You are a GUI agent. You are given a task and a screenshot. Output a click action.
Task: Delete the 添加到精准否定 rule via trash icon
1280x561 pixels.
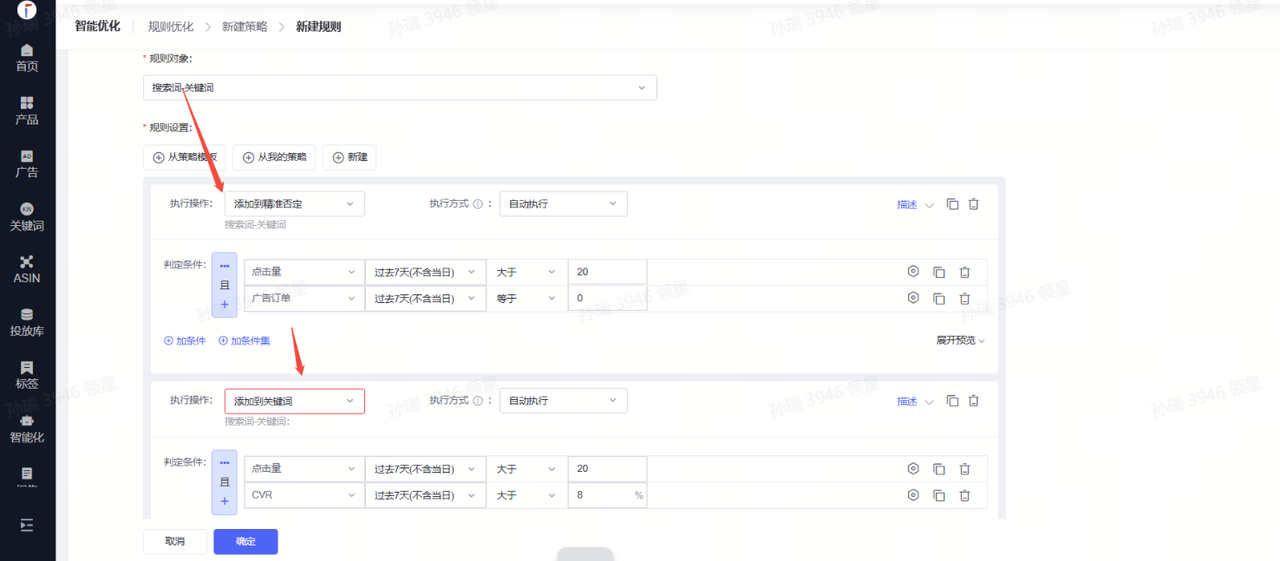coord(973,204)
